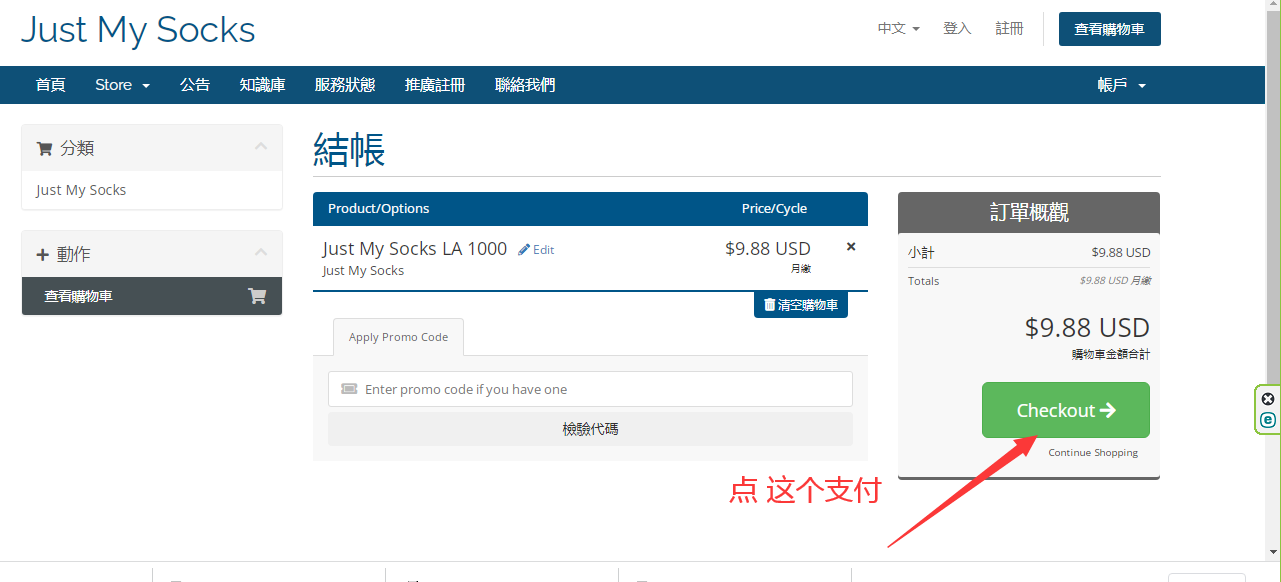Click the trash icon on the 清空購物車 button
The width and height of the screenshot is (1281, 582).
point(769,305)
